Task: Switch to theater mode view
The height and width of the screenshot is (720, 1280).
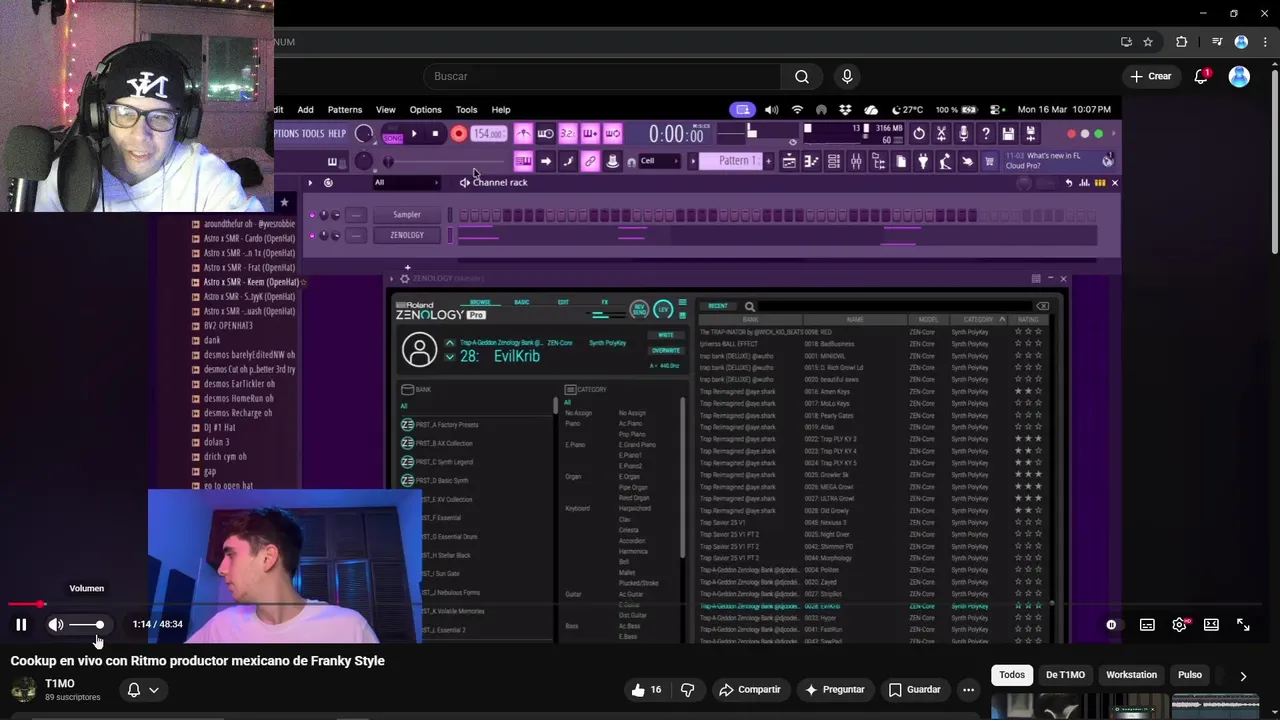Action: point(1211,625)
